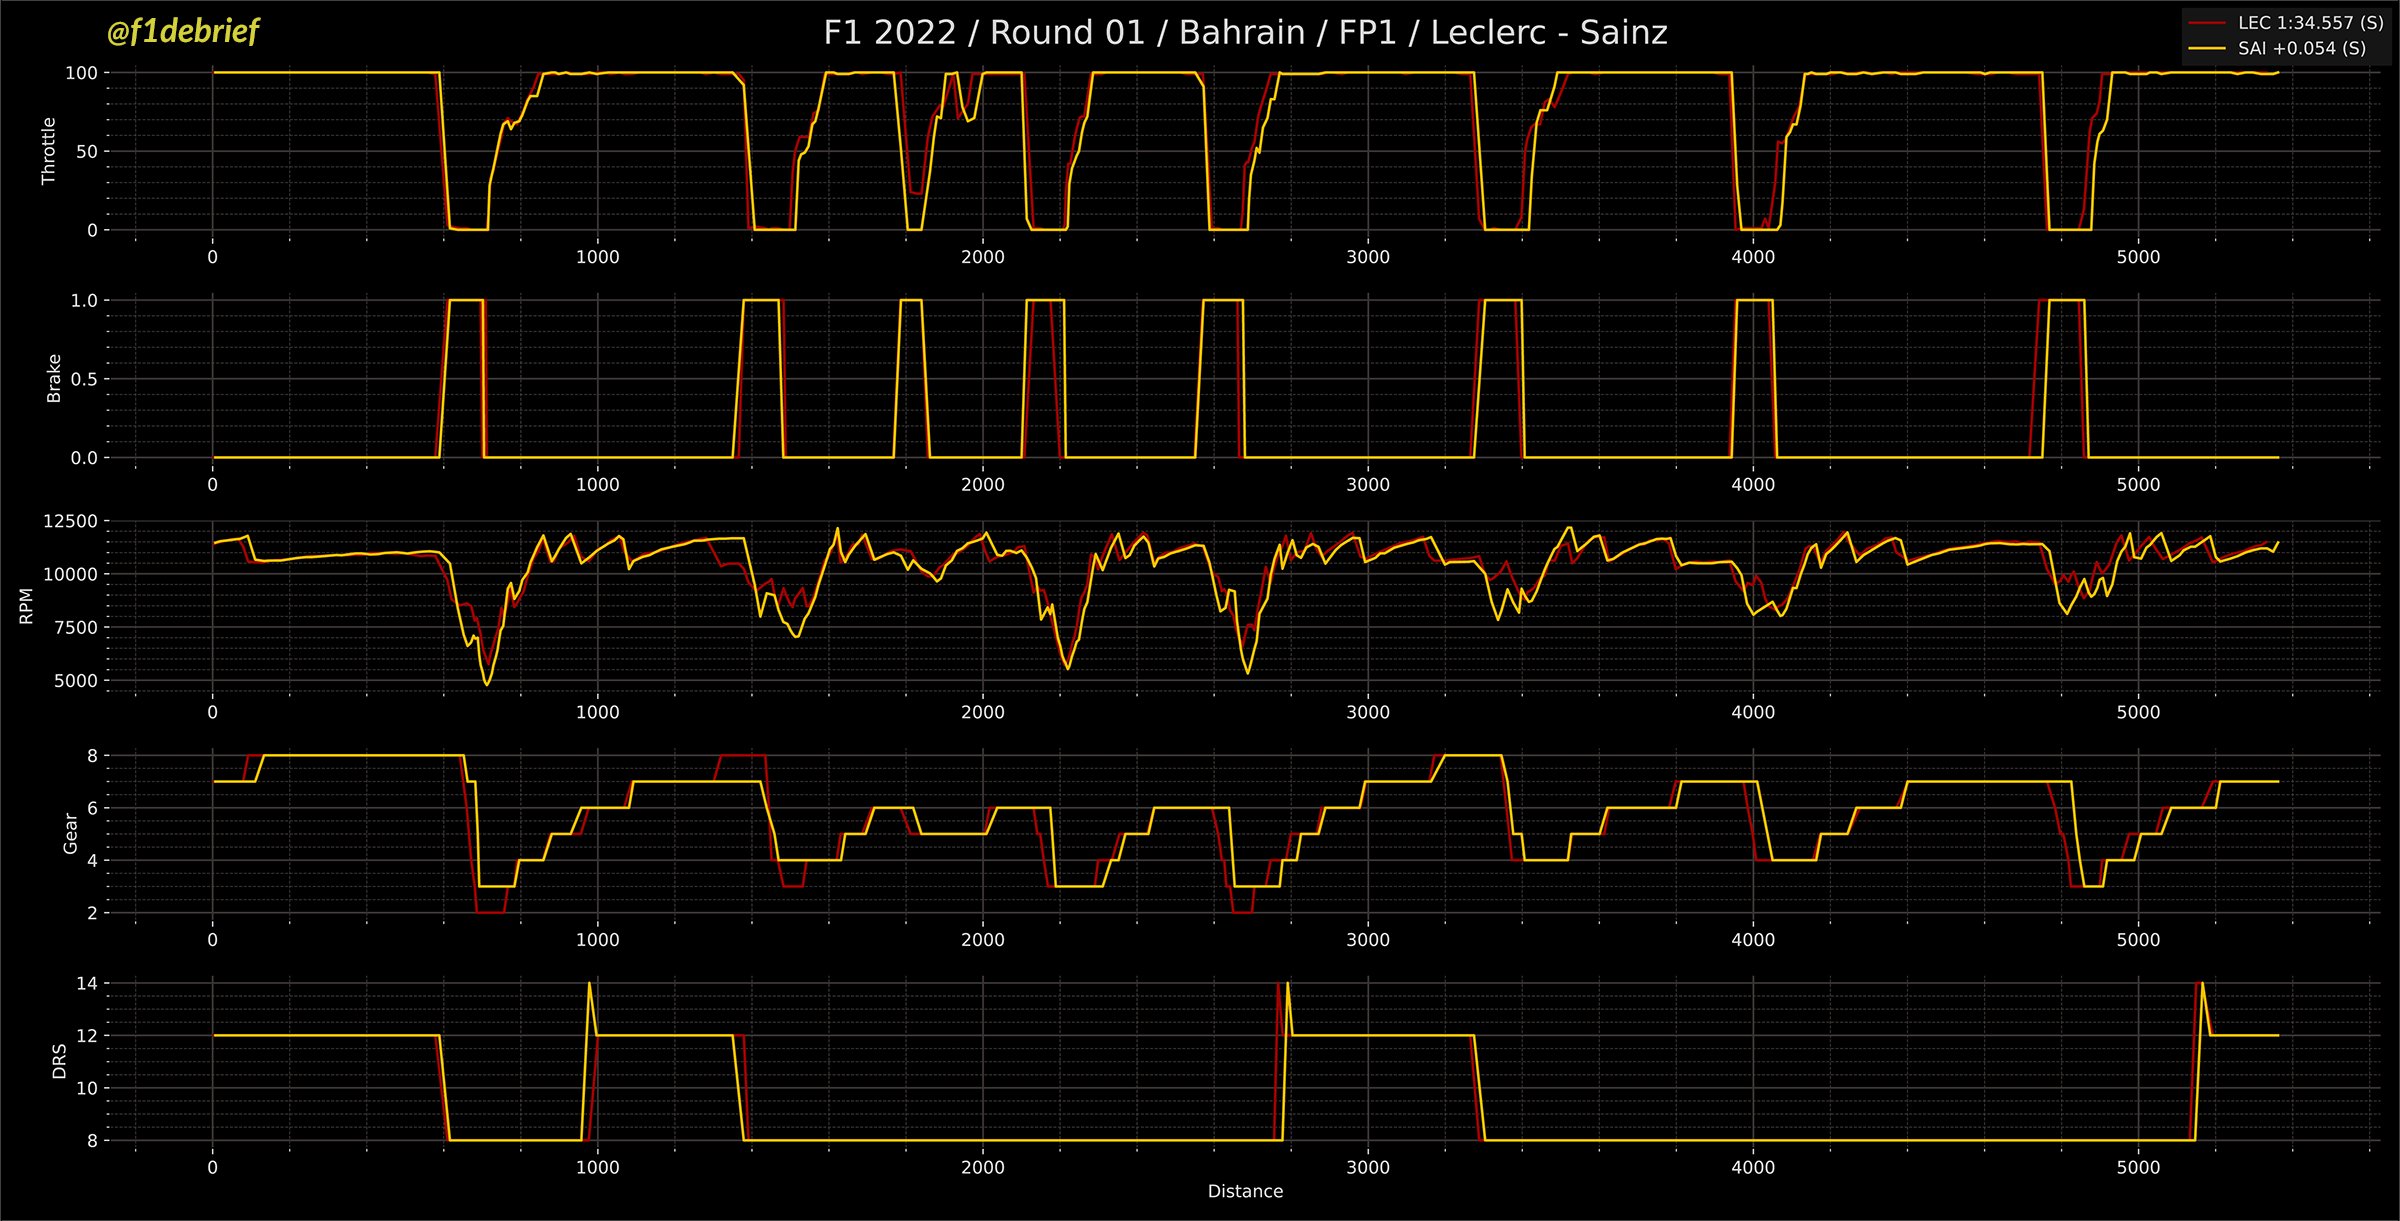Image resolution: width=2400 pixels, height=1221 pixels.
Task: Click the 1.0 tick on Brake axis
Action: click(84, 300)
